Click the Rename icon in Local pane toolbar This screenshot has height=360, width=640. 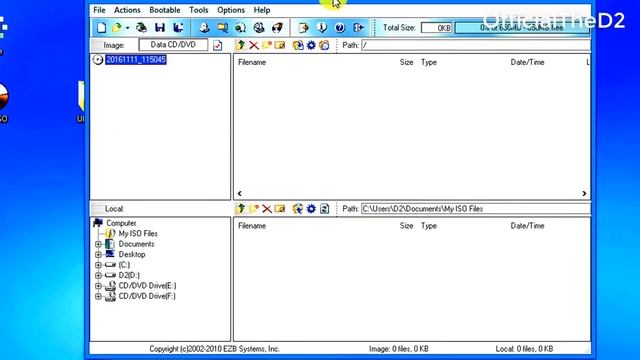click(280, 209)
